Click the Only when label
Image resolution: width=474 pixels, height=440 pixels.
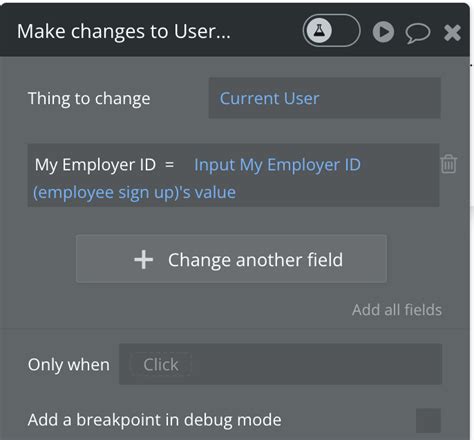click(69, 365)
